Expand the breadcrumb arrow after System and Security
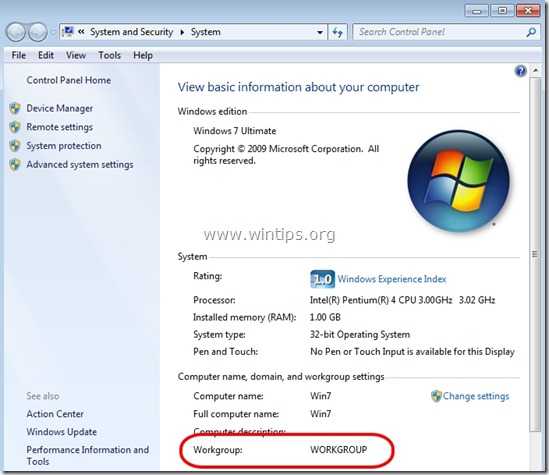 [x=182, y=32]
